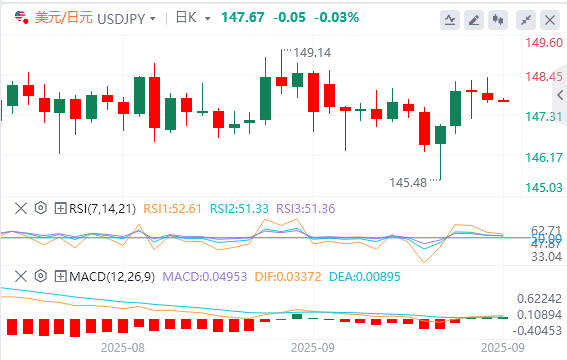Click the MACD(12,26,9) label
Image resolution: width=567 pixels, height=360 pixels.
coord(112,277)
